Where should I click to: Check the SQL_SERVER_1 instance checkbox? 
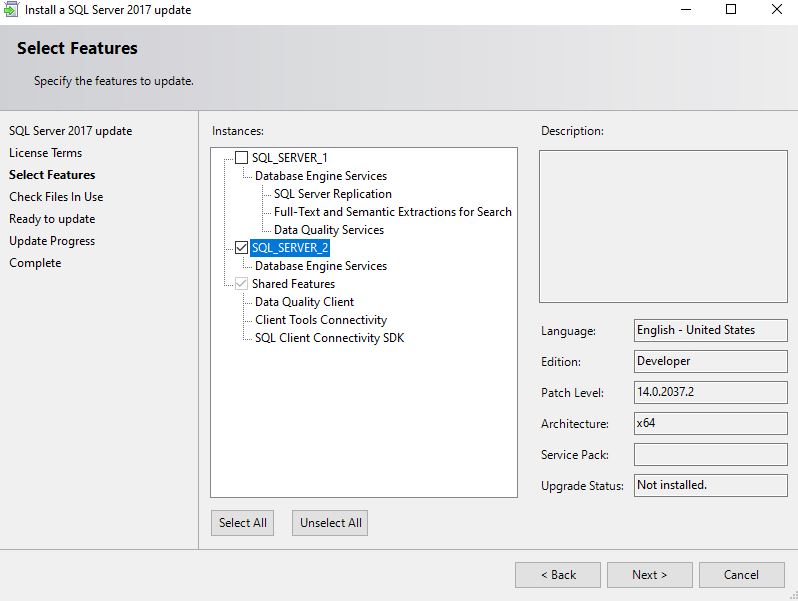pyautogui.click(x=241, y=158)
